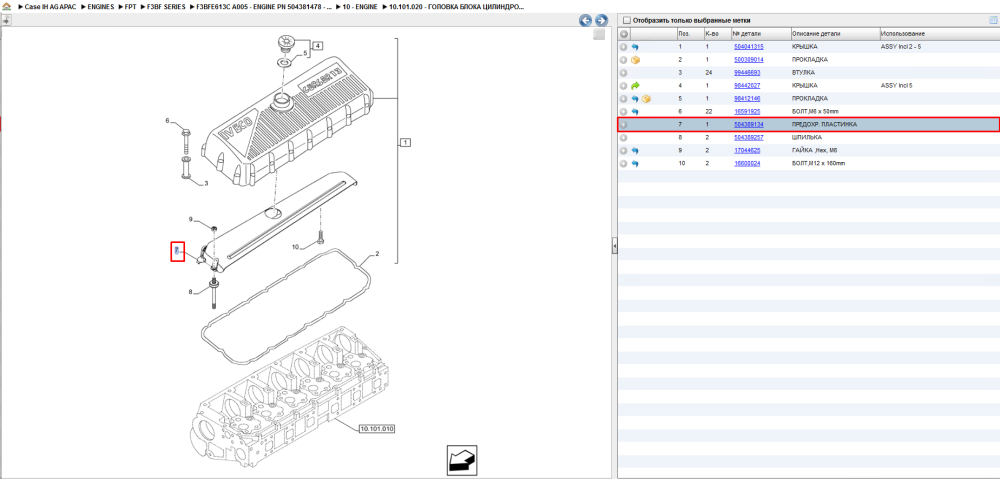Click '10.101.020 - ГОЛОВКА БЛОКА' breadcrumb

click(457, 6)
